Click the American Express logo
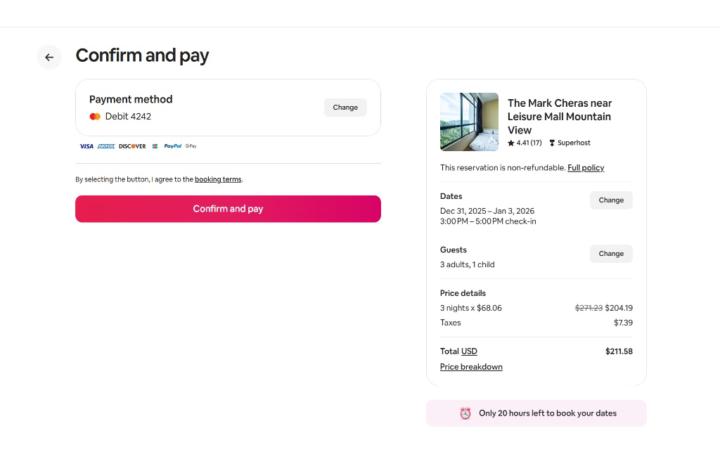 pyautogui.click(x=106, y=146)
